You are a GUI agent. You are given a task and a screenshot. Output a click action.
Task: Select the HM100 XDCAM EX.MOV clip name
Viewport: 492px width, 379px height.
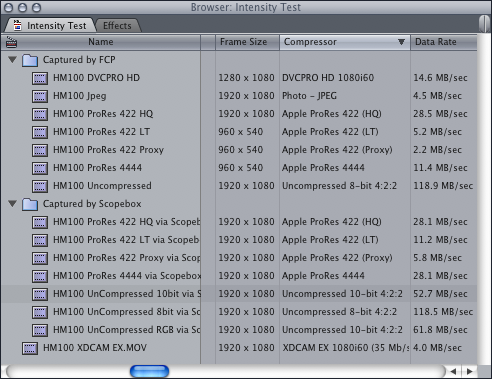pyautogui.click(x=95, y=348)
